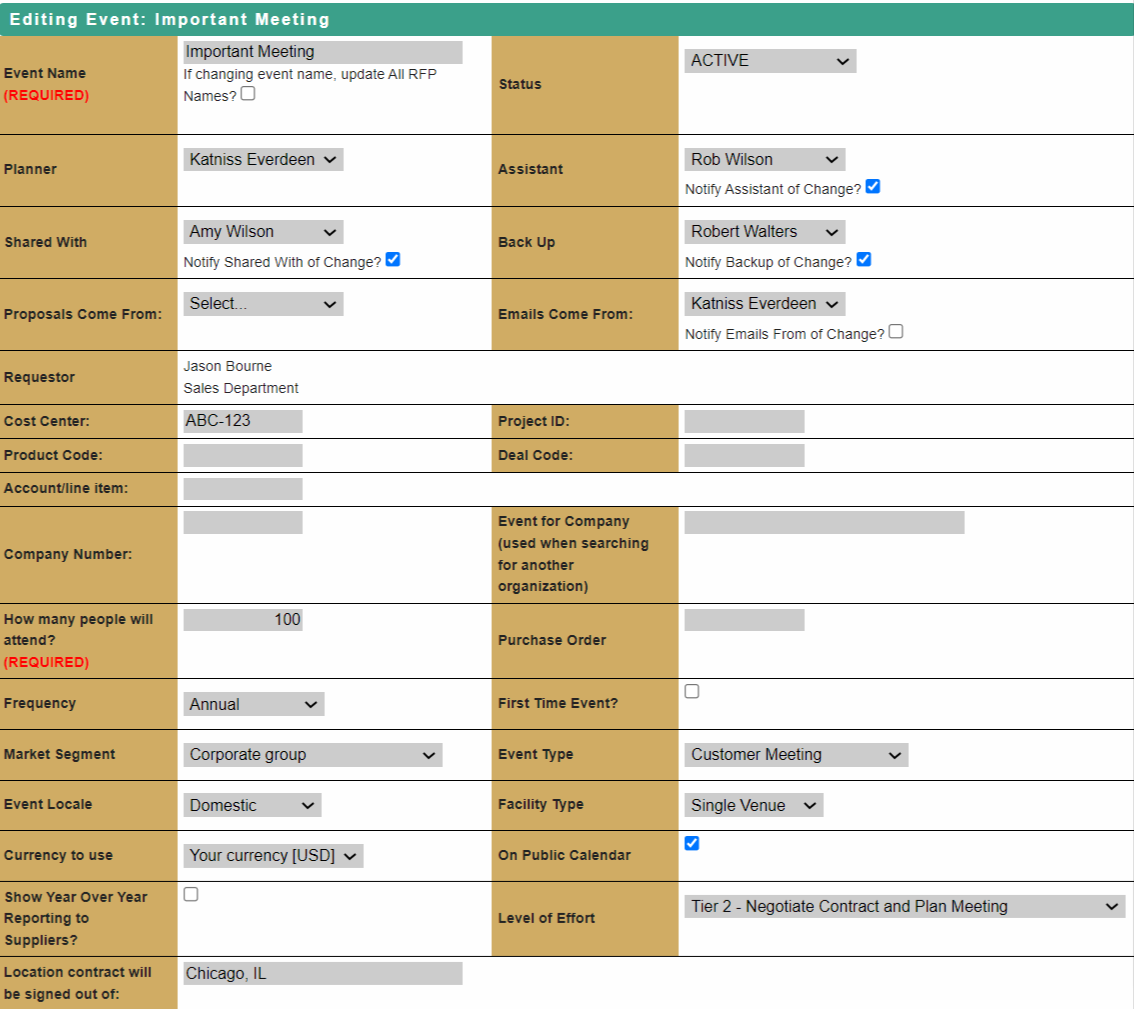The width and height of the screenshot is (1134, 1009).
Task: Uncheck Notify Assistant of Change
Action: tap(873, 187)
